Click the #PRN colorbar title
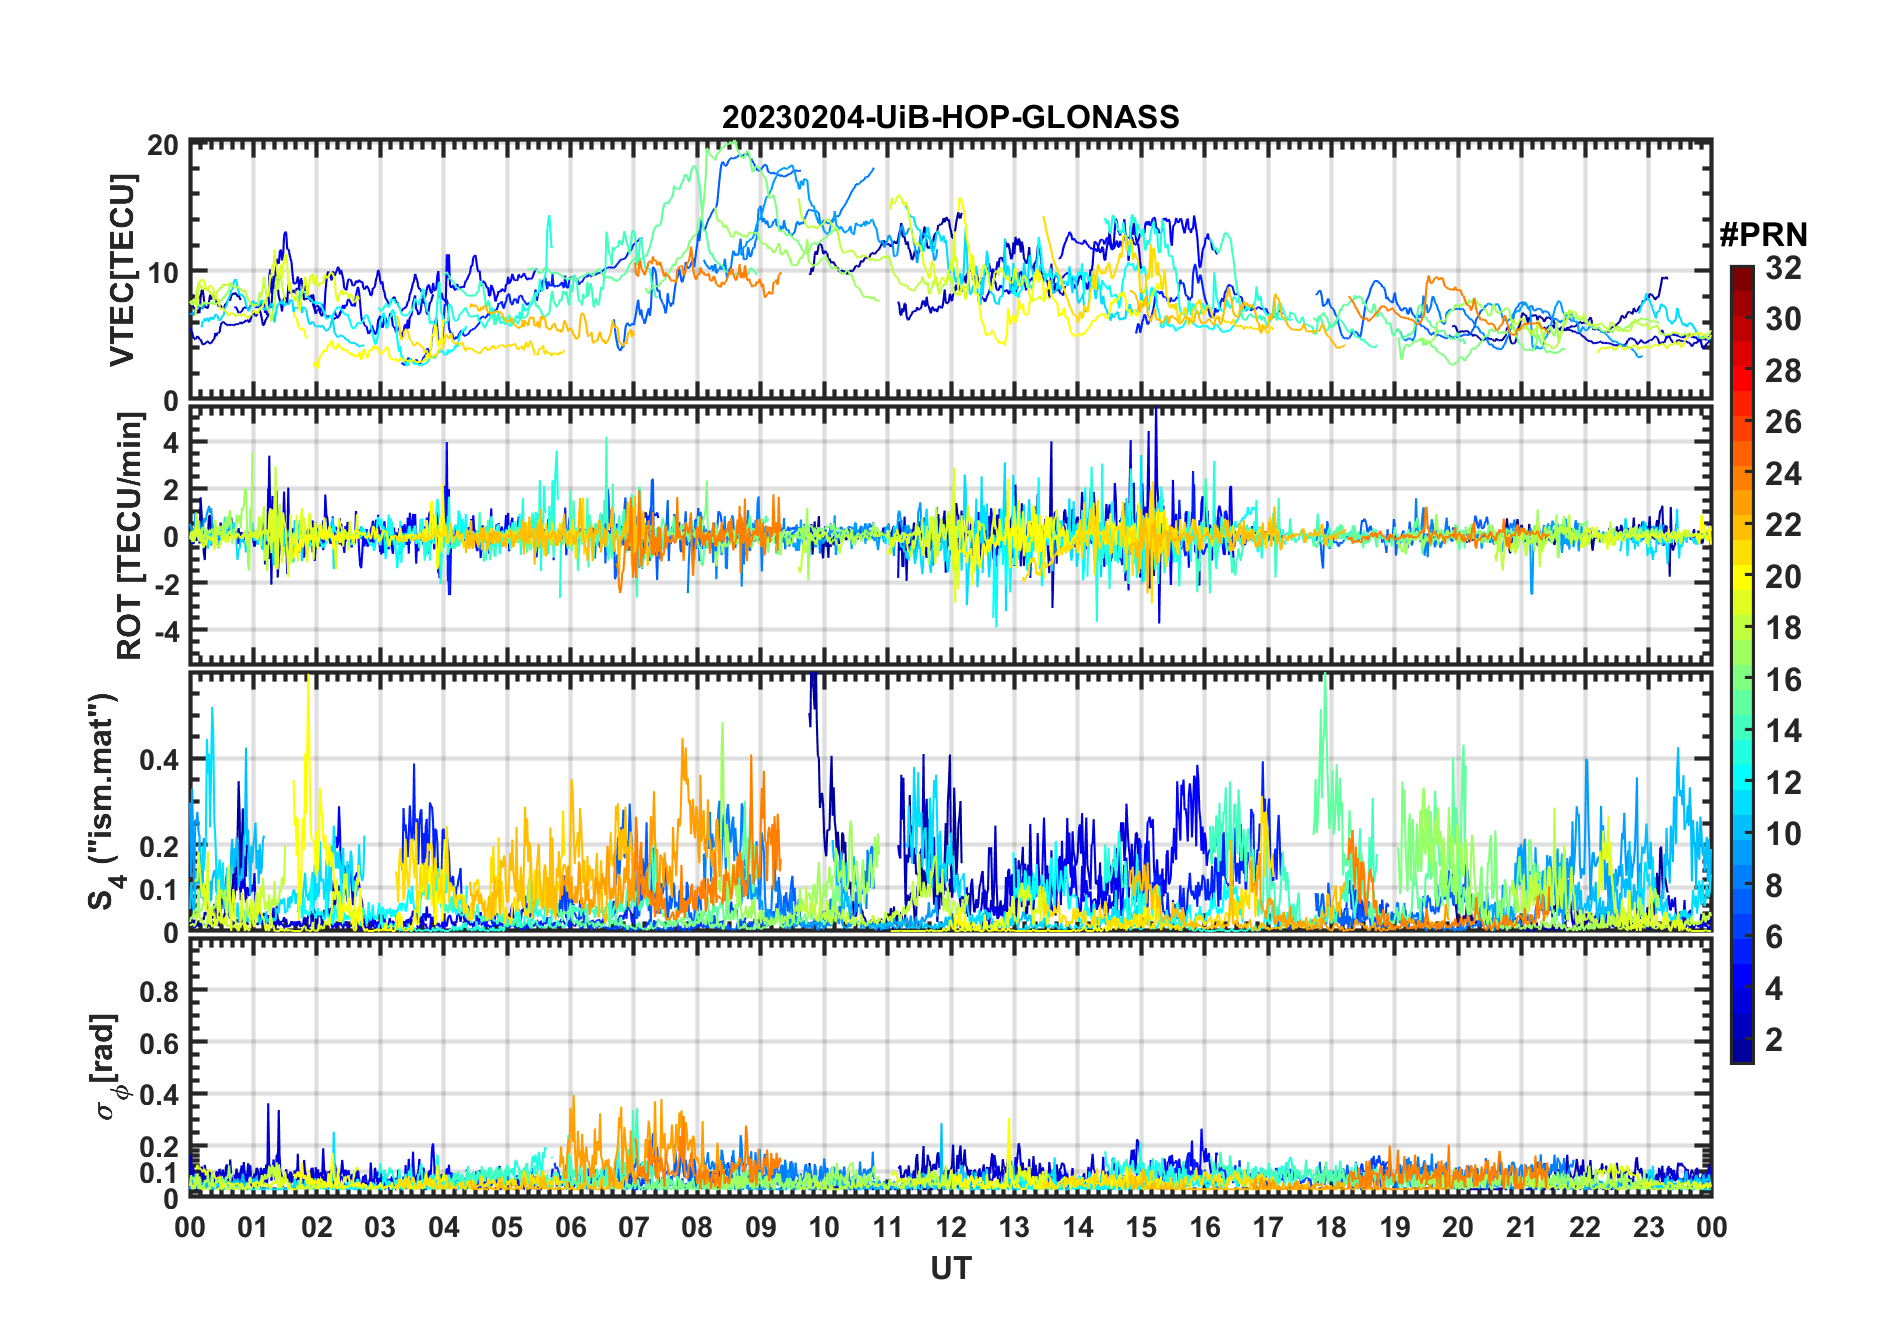The height and width of the screenshot is (1330, 1902). 1763,235
